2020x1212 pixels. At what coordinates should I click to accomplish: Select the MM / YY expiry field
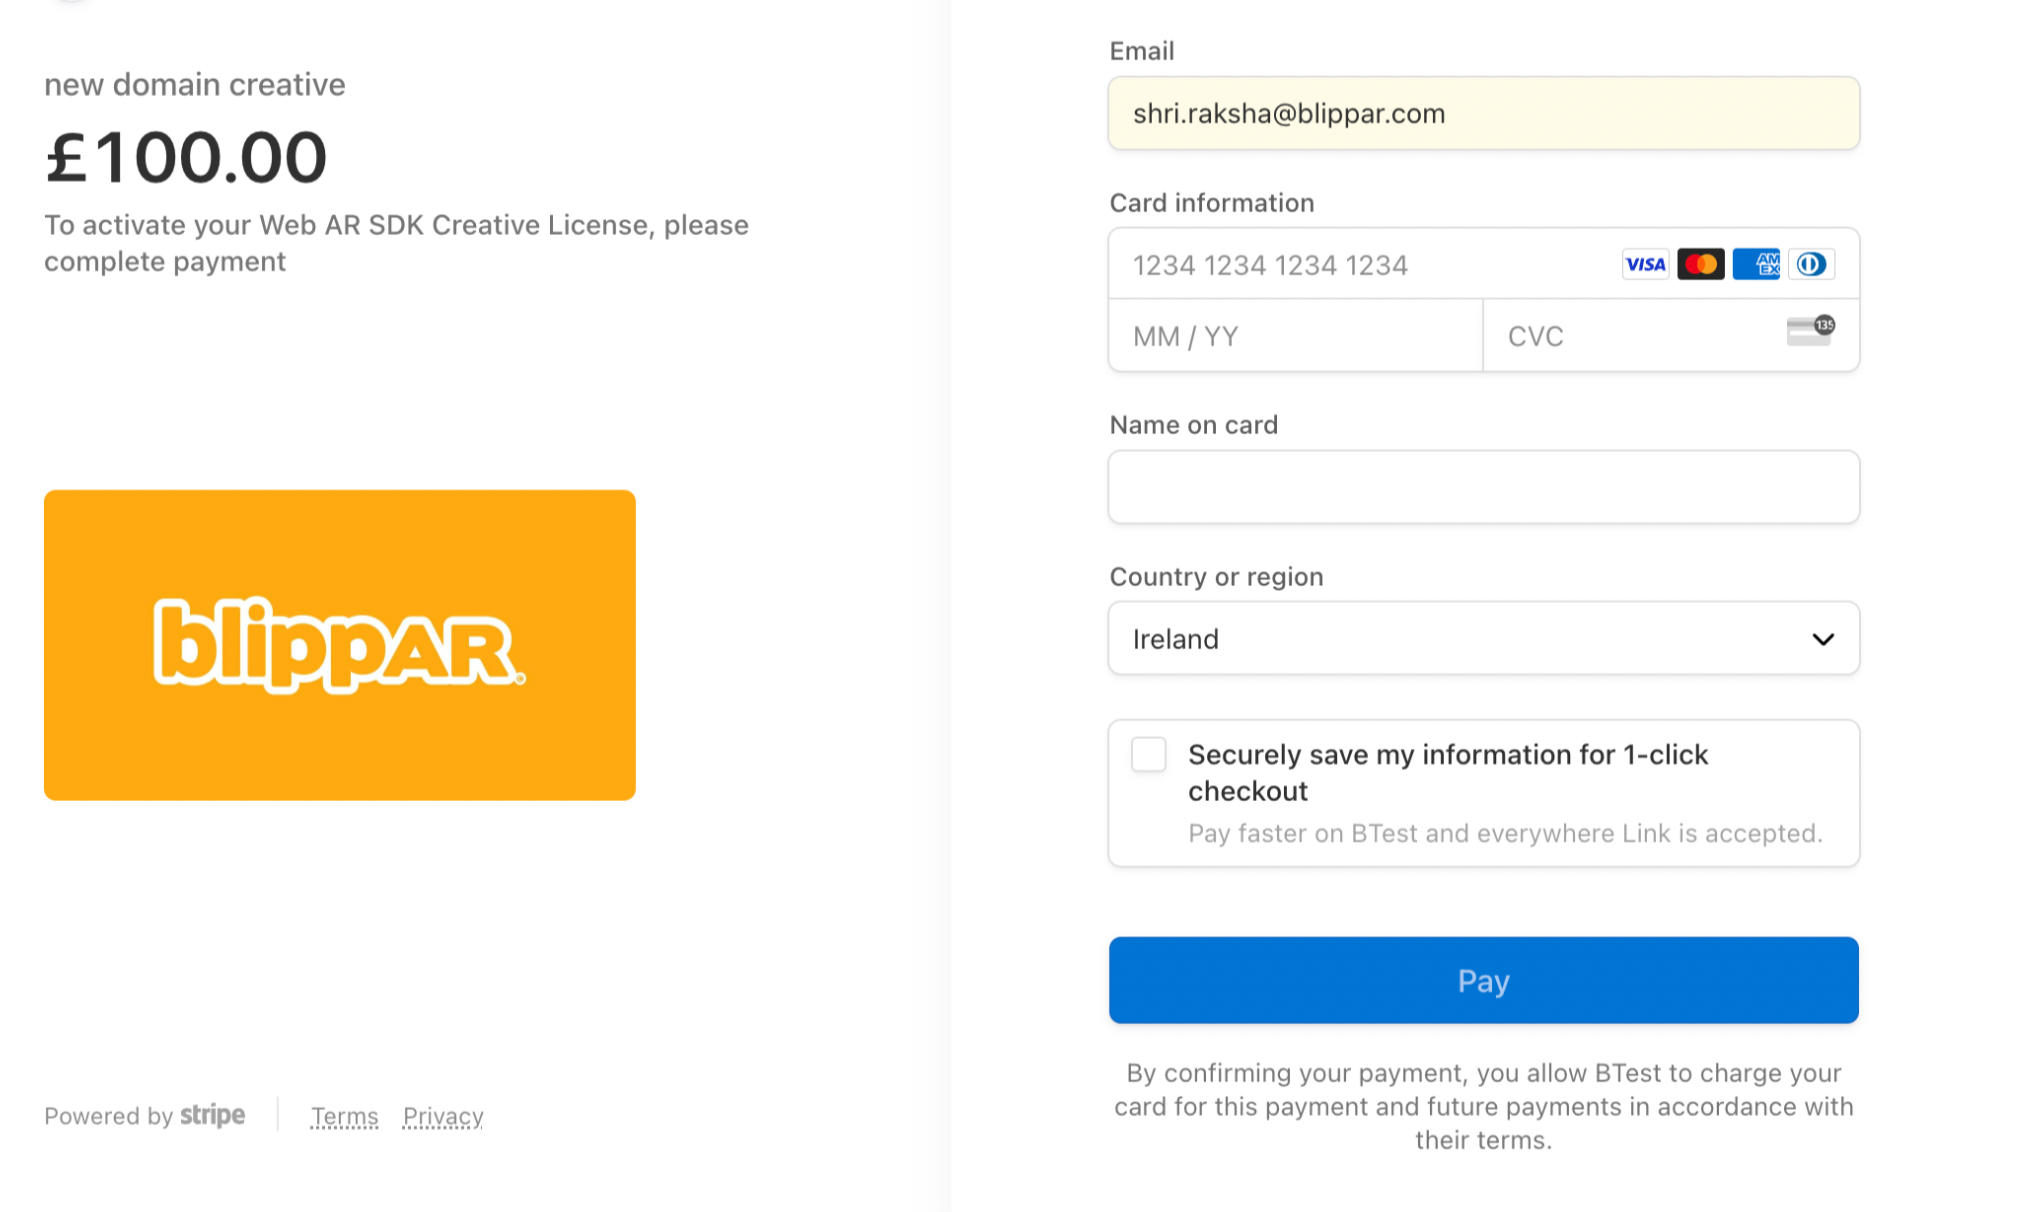click(1295, 336)
